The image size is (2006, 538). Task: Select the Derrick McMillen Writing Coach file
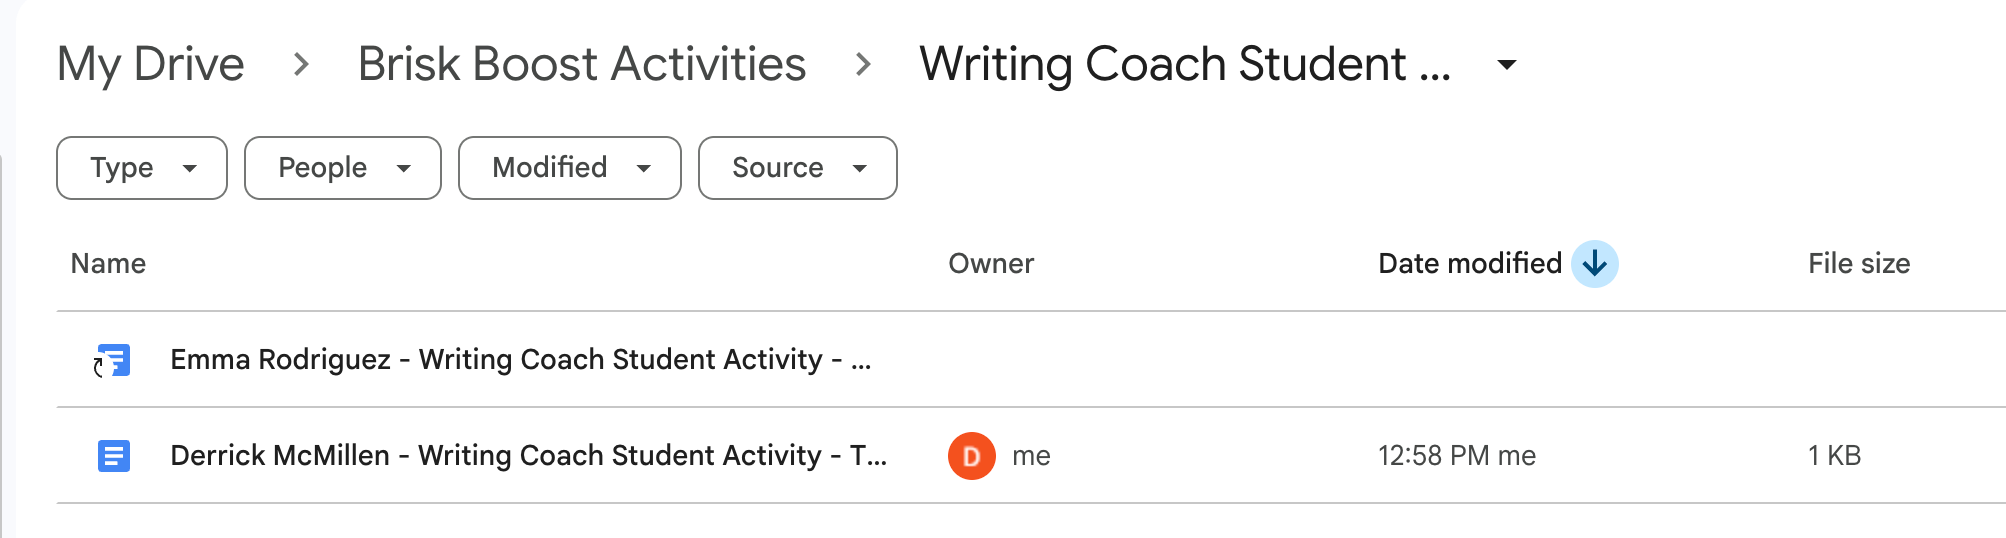pyautogui.click(x=1031, y=456)
